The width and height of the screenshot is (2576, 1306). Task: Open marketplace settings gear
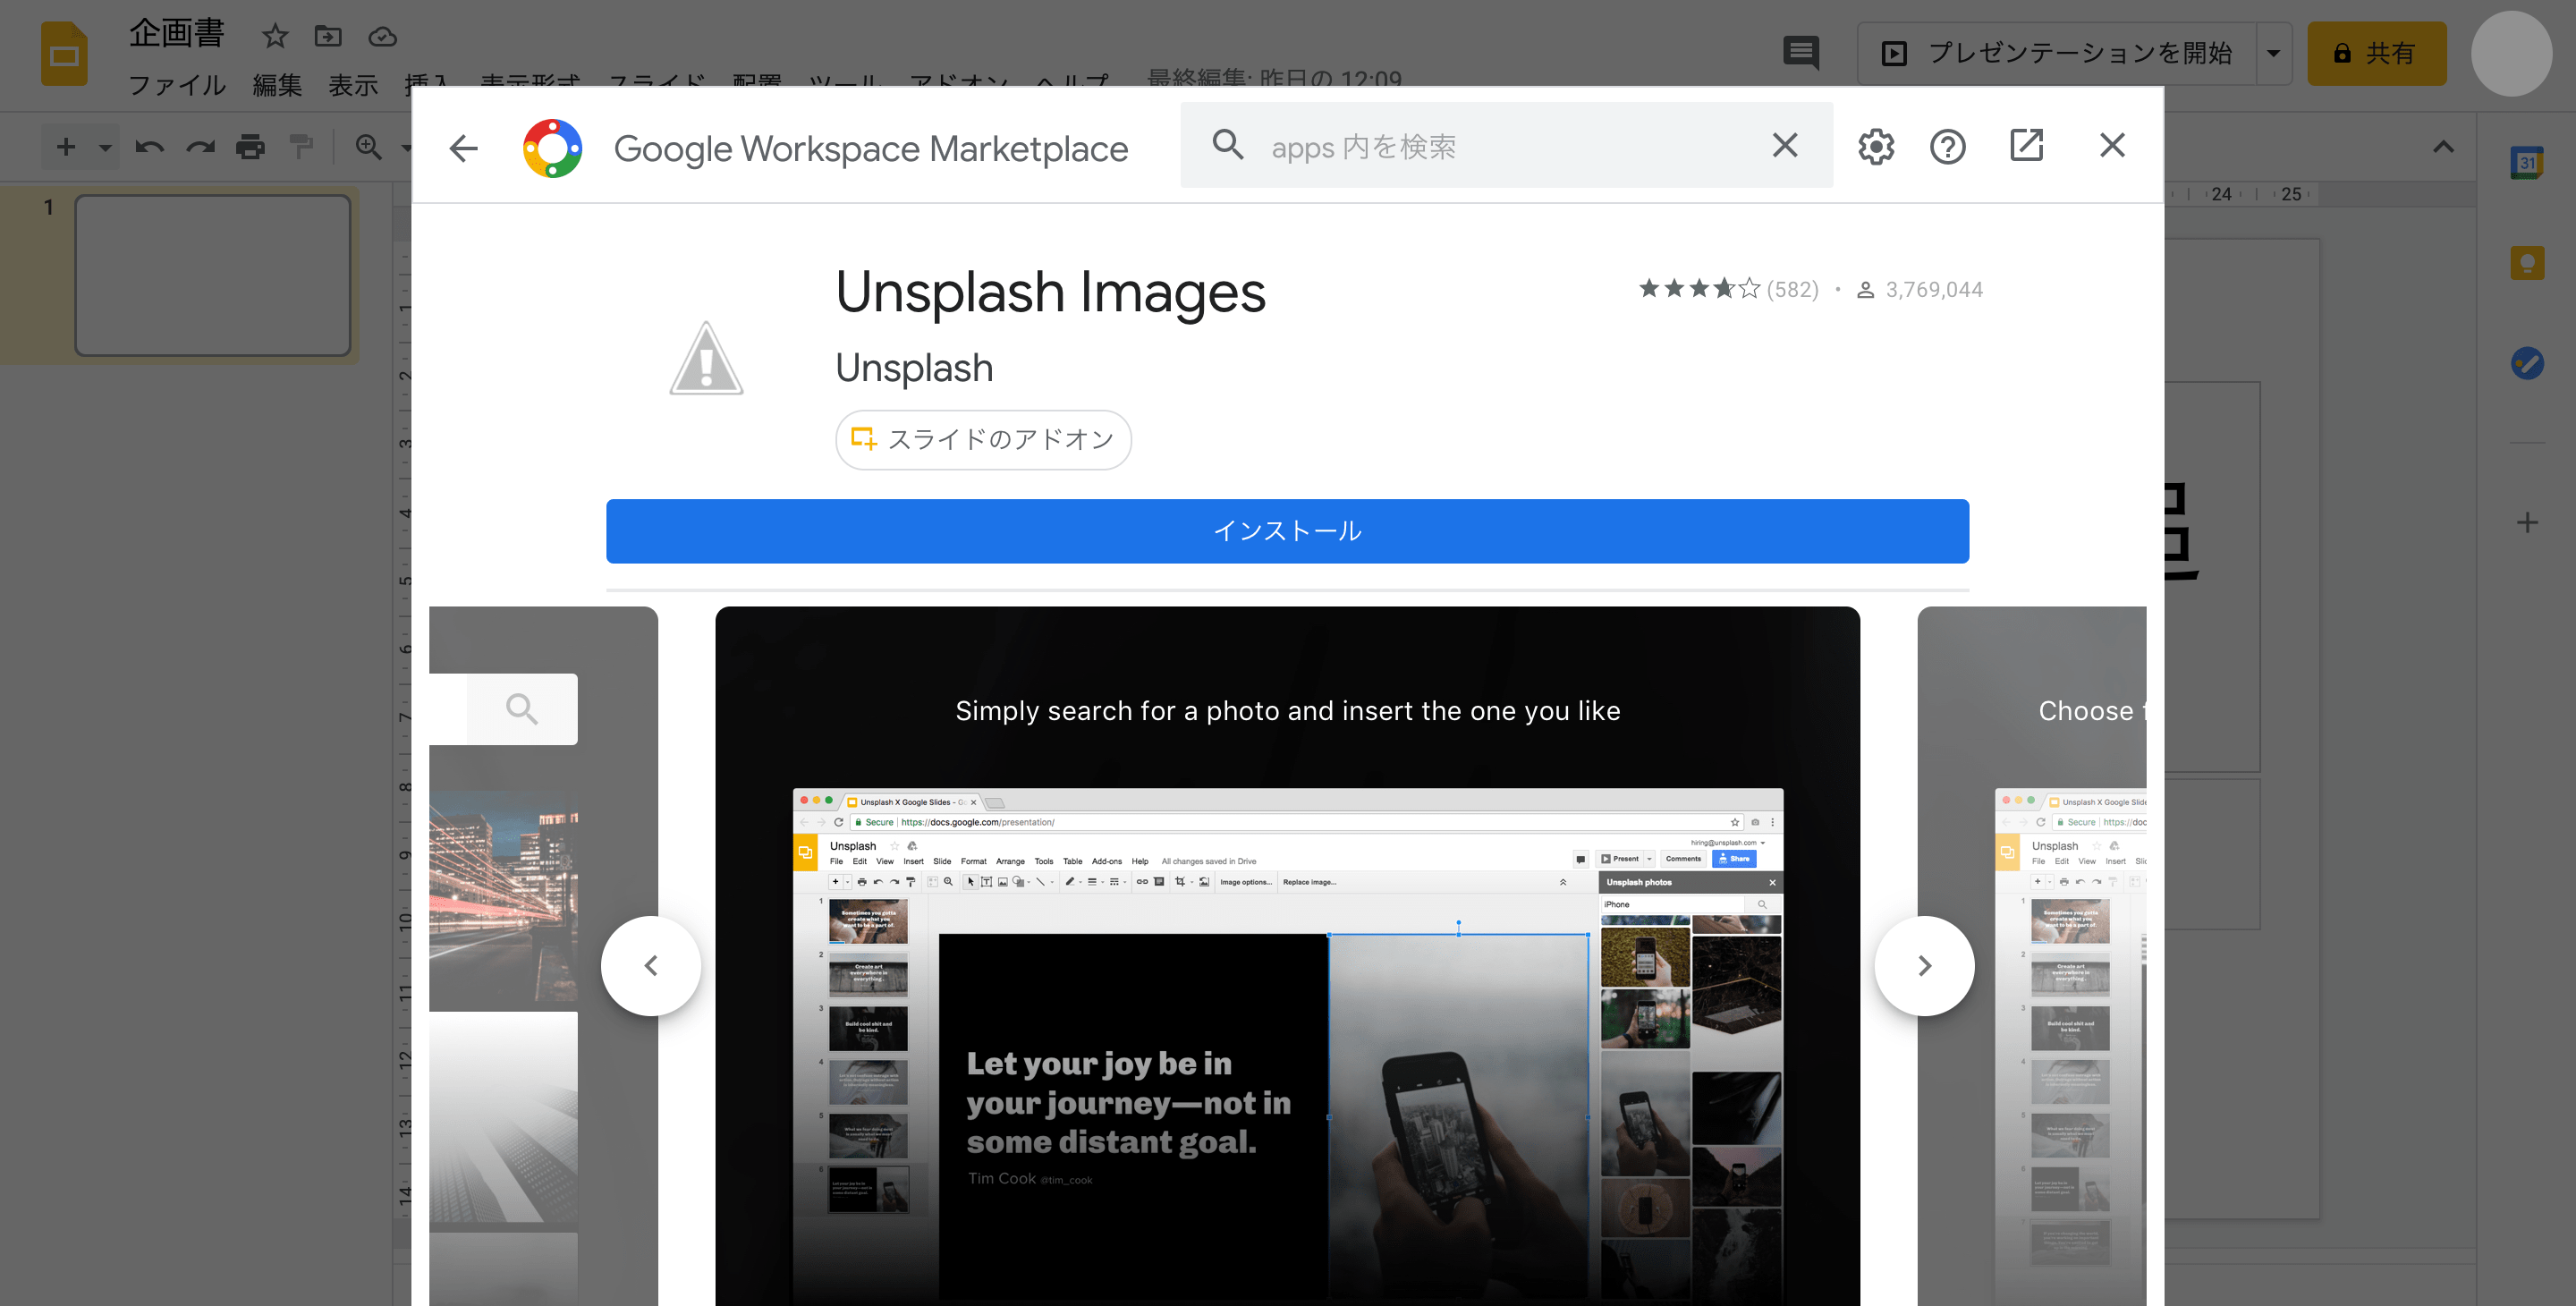point(1876,147)
